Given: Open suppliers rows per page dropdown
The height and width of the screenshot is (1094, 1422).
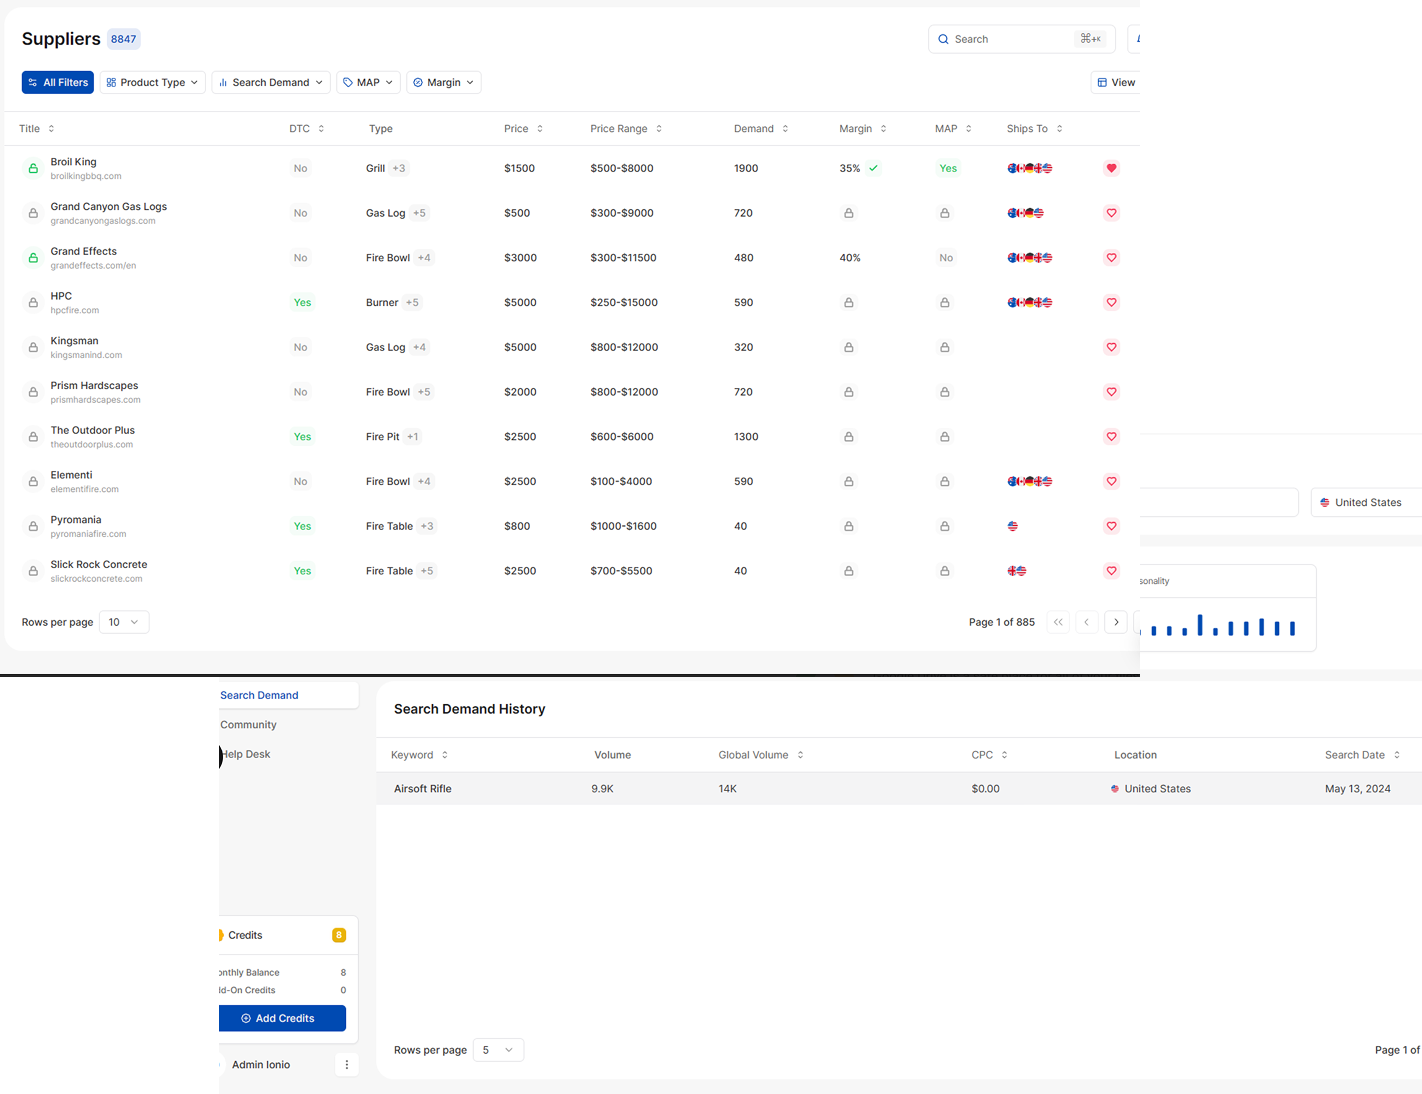Looking at the screenshot, I should click(x=125, y=622).
